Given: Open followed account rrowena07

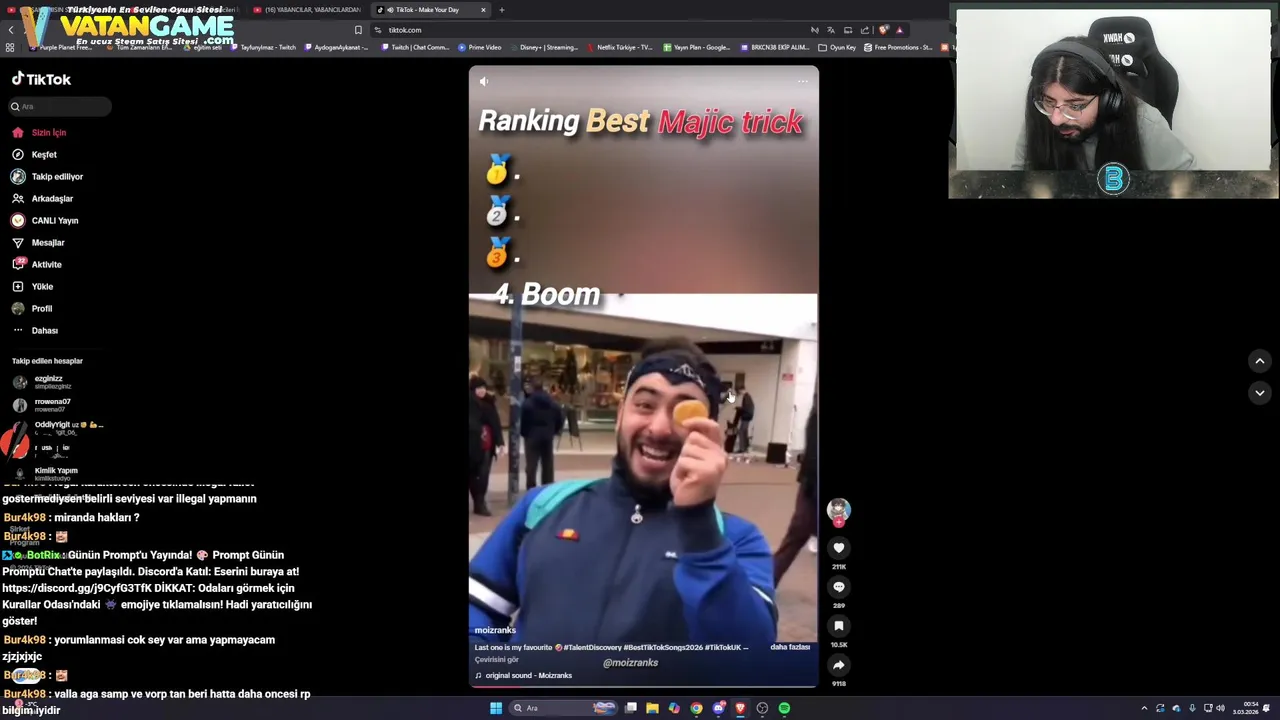Looking at the screenshot, I should click(x=42, y=405).
